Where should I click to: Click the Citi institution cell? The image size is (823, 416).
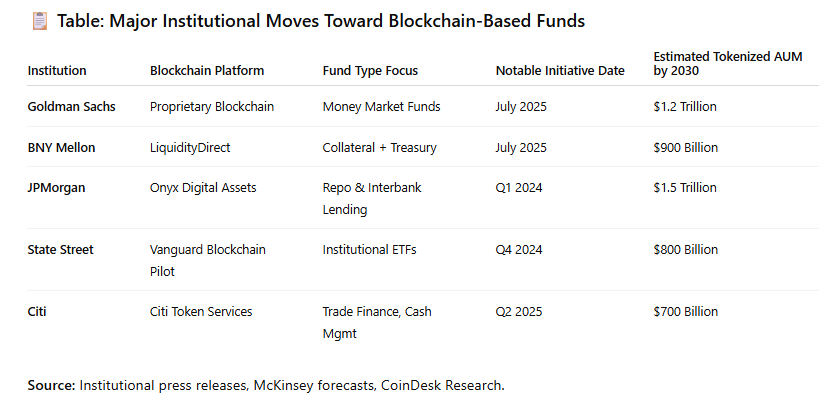click(38, 312)
